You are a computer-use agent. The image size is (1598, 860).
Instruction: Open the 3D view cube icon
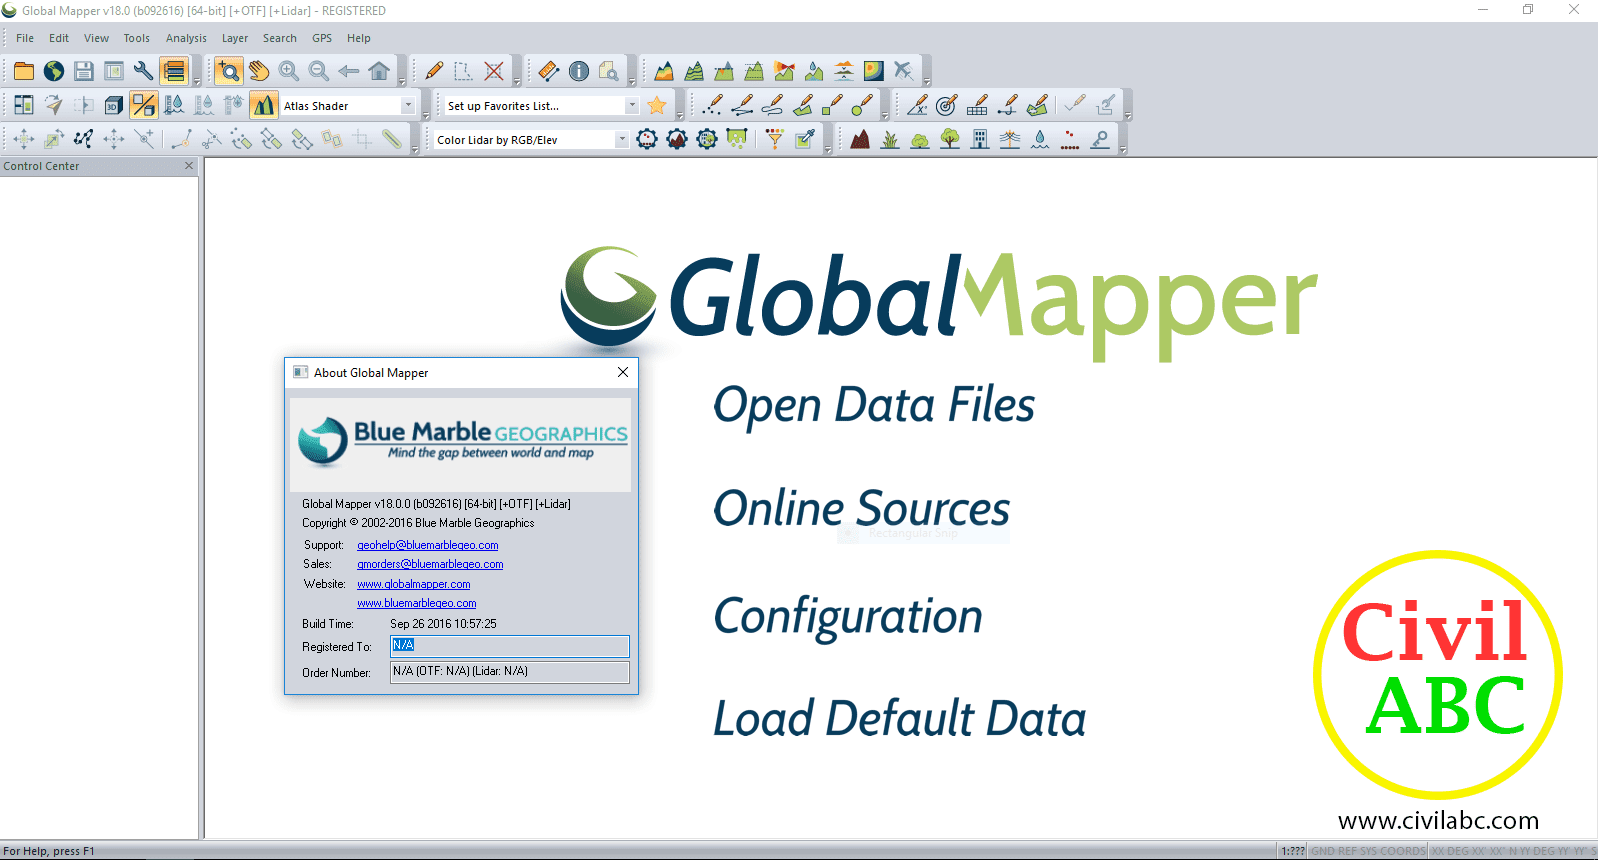click(114, 105)
